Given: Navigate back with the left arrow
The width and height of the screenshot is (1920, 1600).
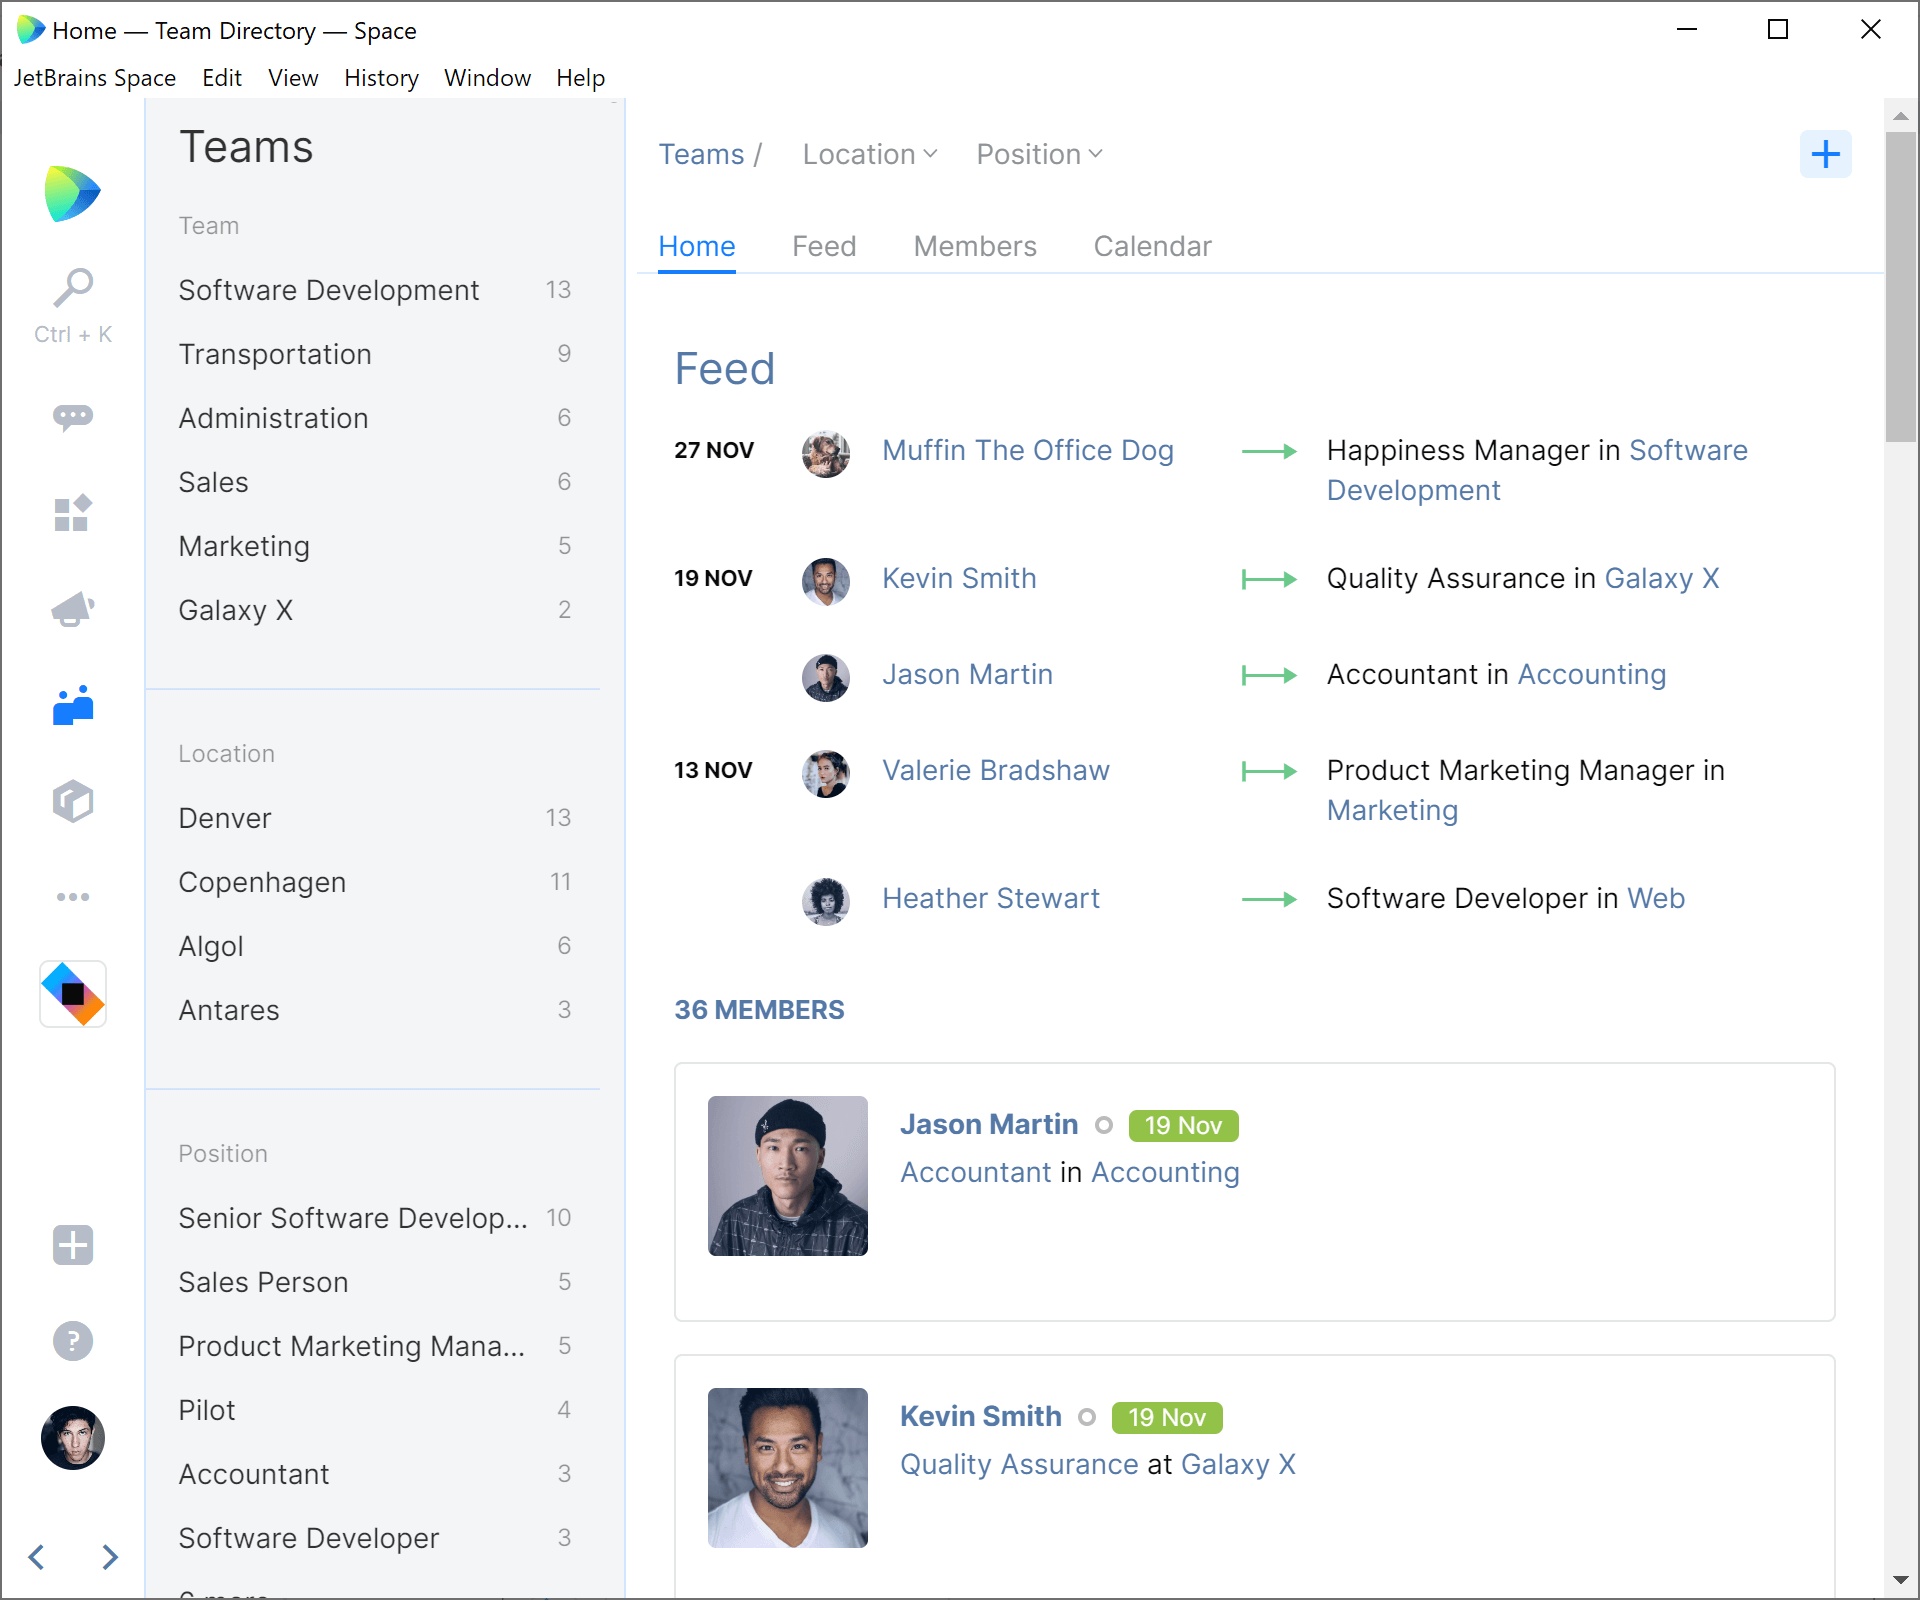Looking at the screenshot, I should [37, 1557].
